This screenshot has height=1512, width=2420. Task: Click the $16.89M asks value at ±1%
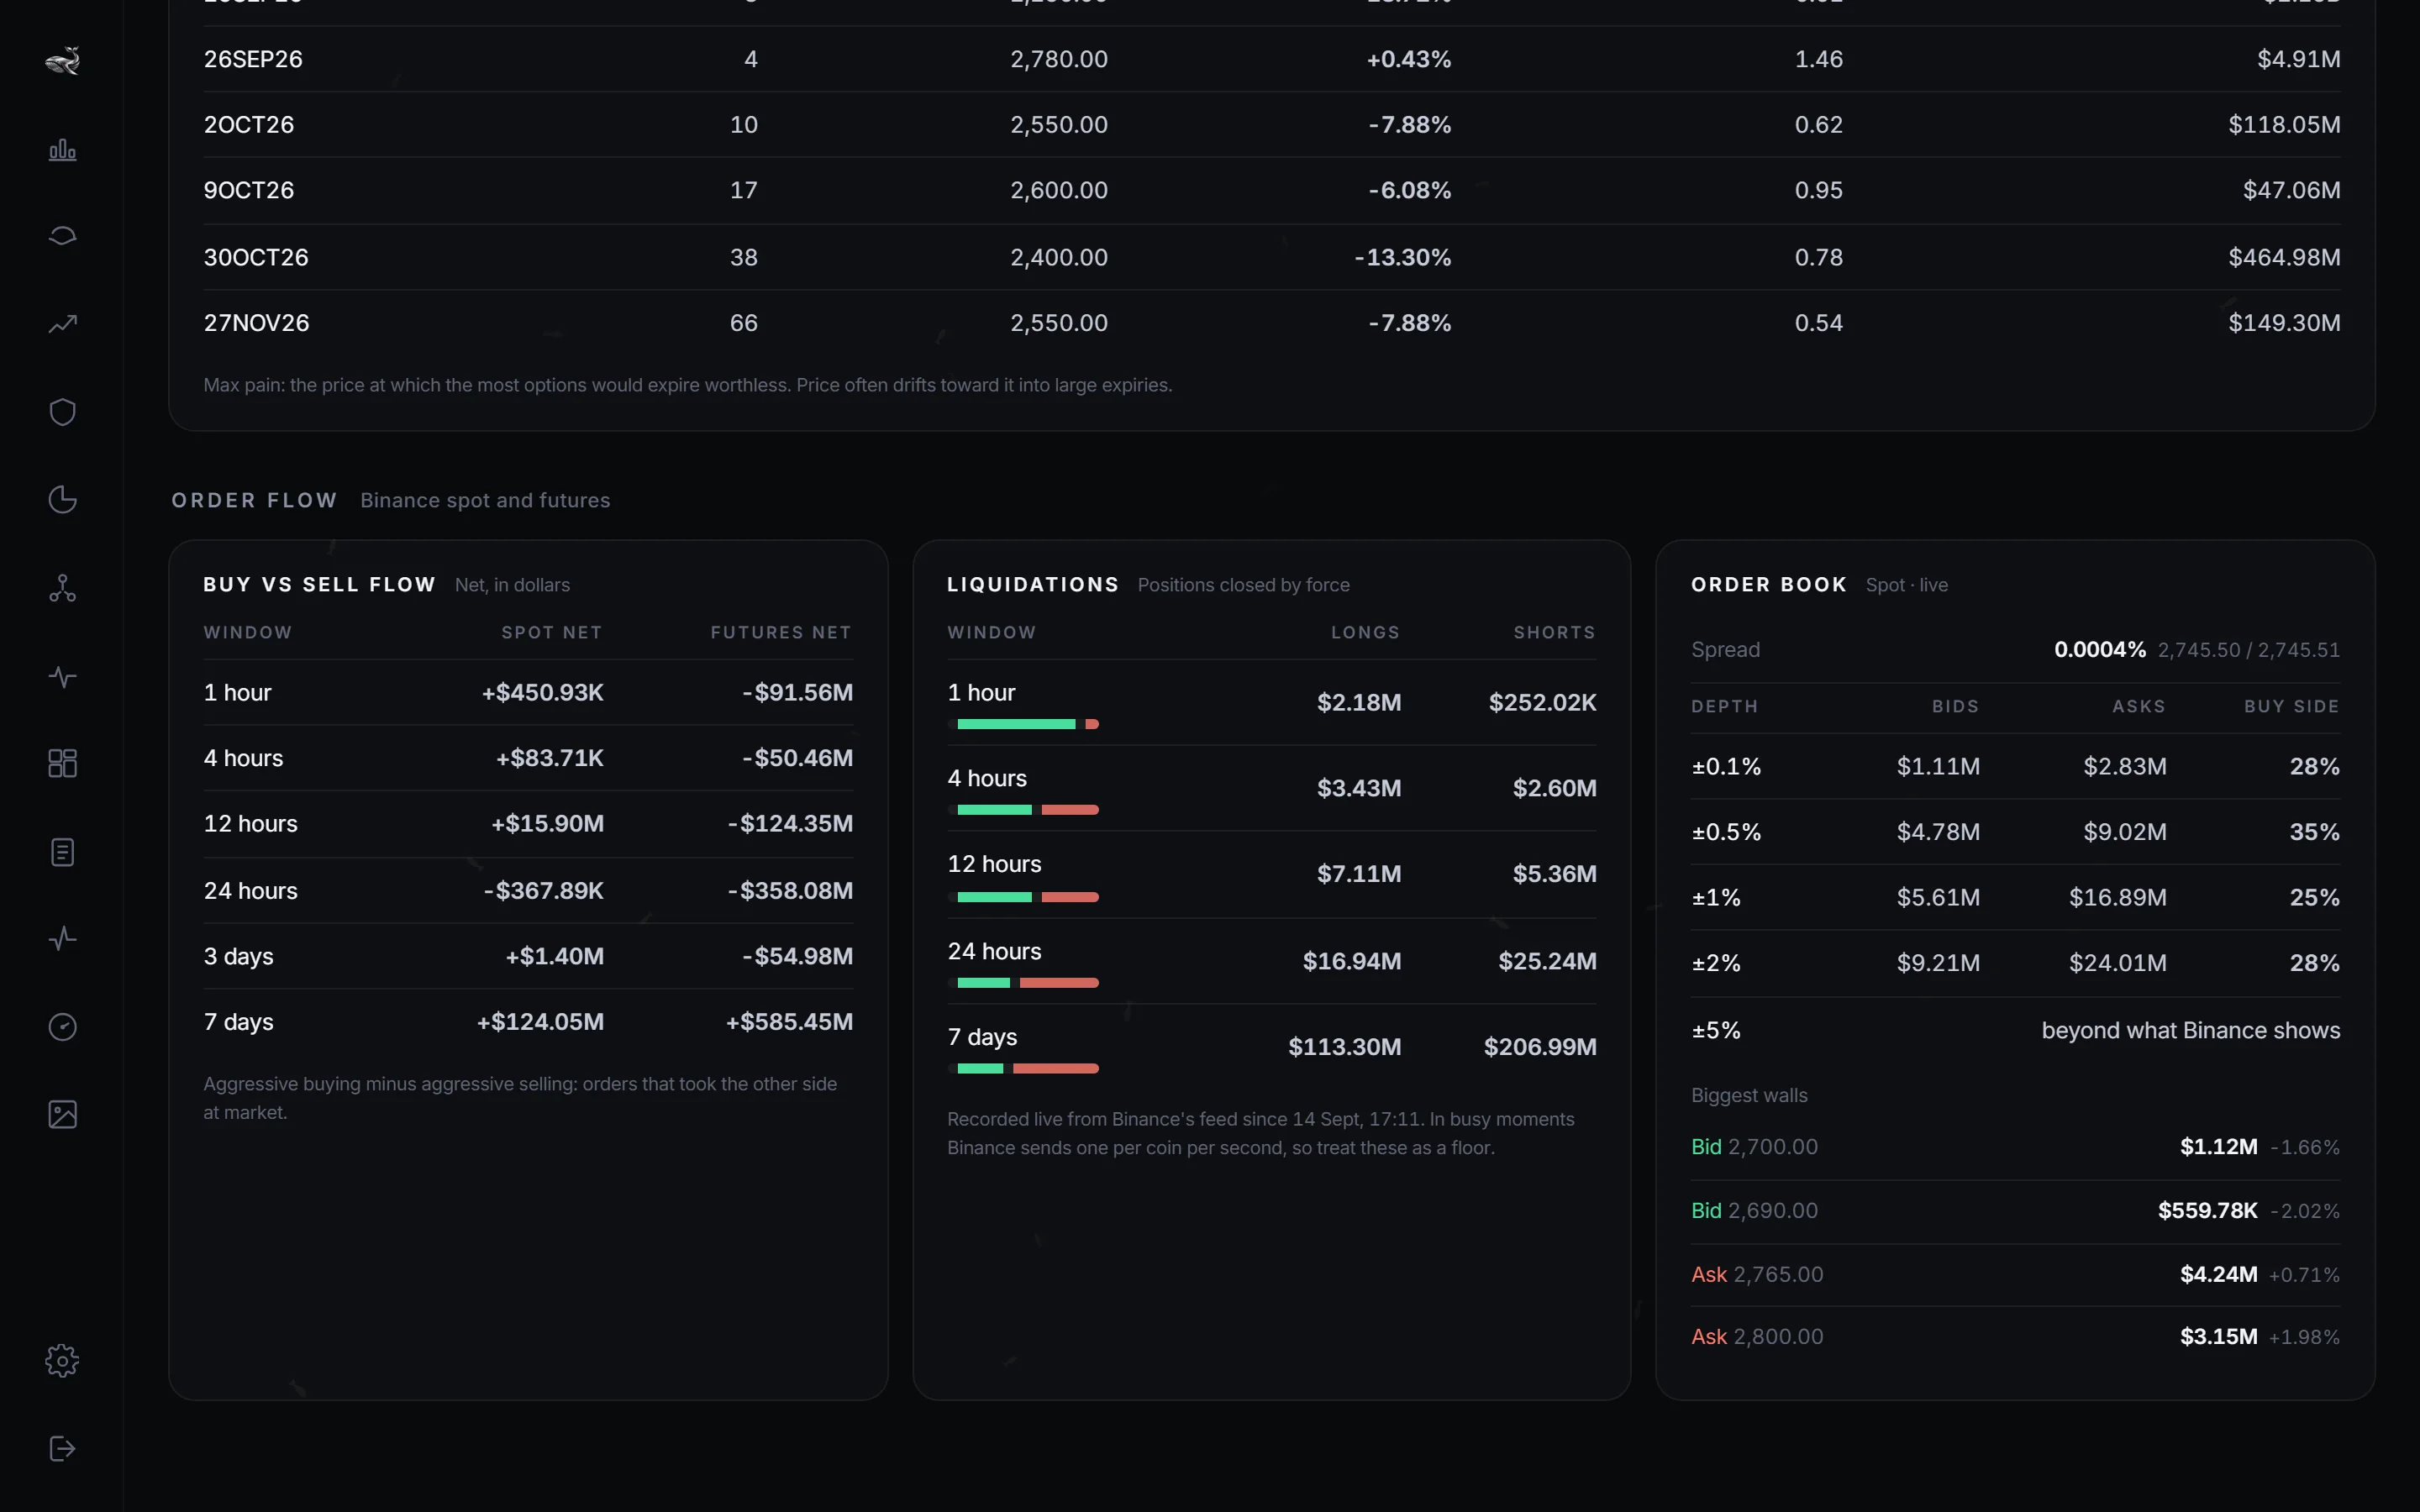[x=2117, y=897]
